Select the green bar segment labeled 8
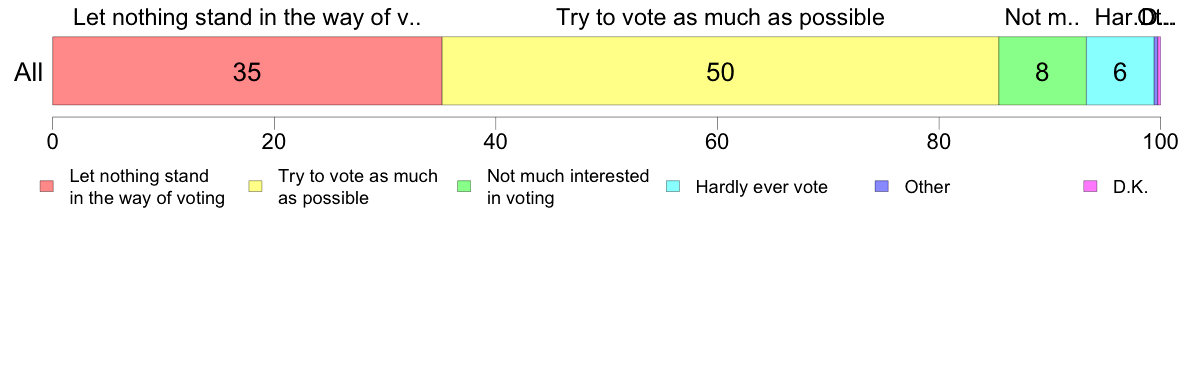This screenshot has width=1188, height=368. click(x=1043, y=70)
